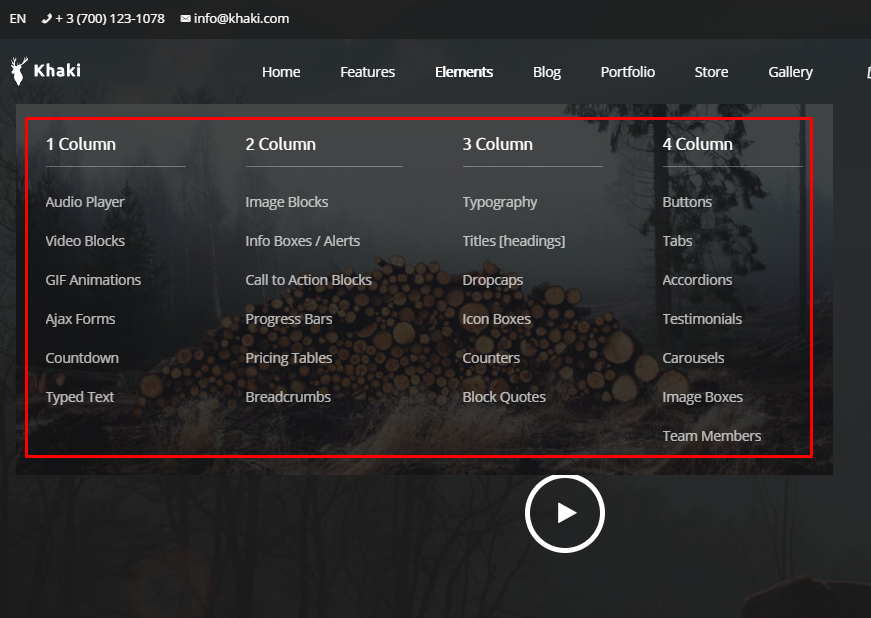Click the info@khaki.com email link
This screenshot has width=871, height=618.
pyautogui.click(x=235, y=18)
